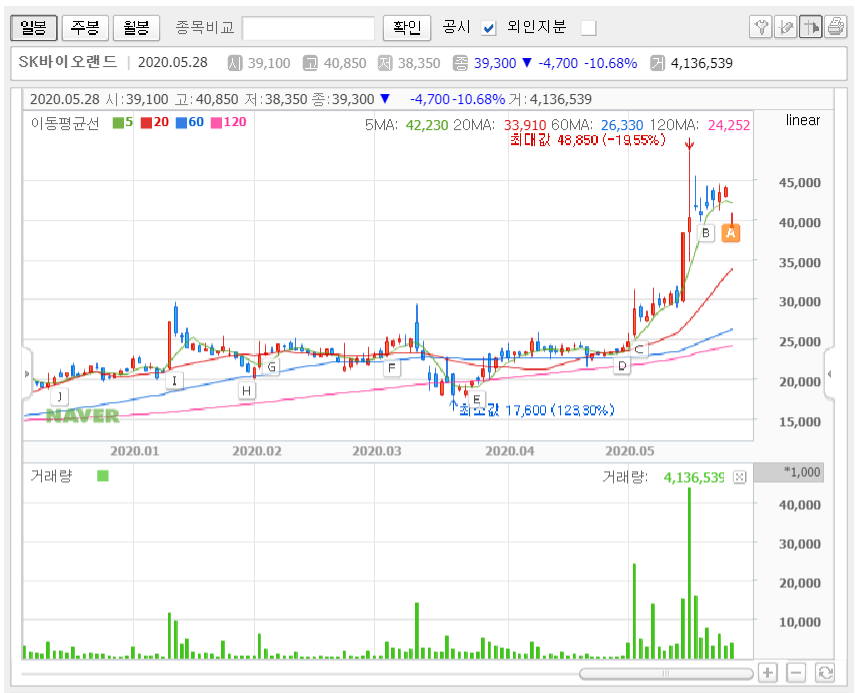Click the green 5-day MA swatch
This screenshot has width=855, height=693.
point(118,123)
